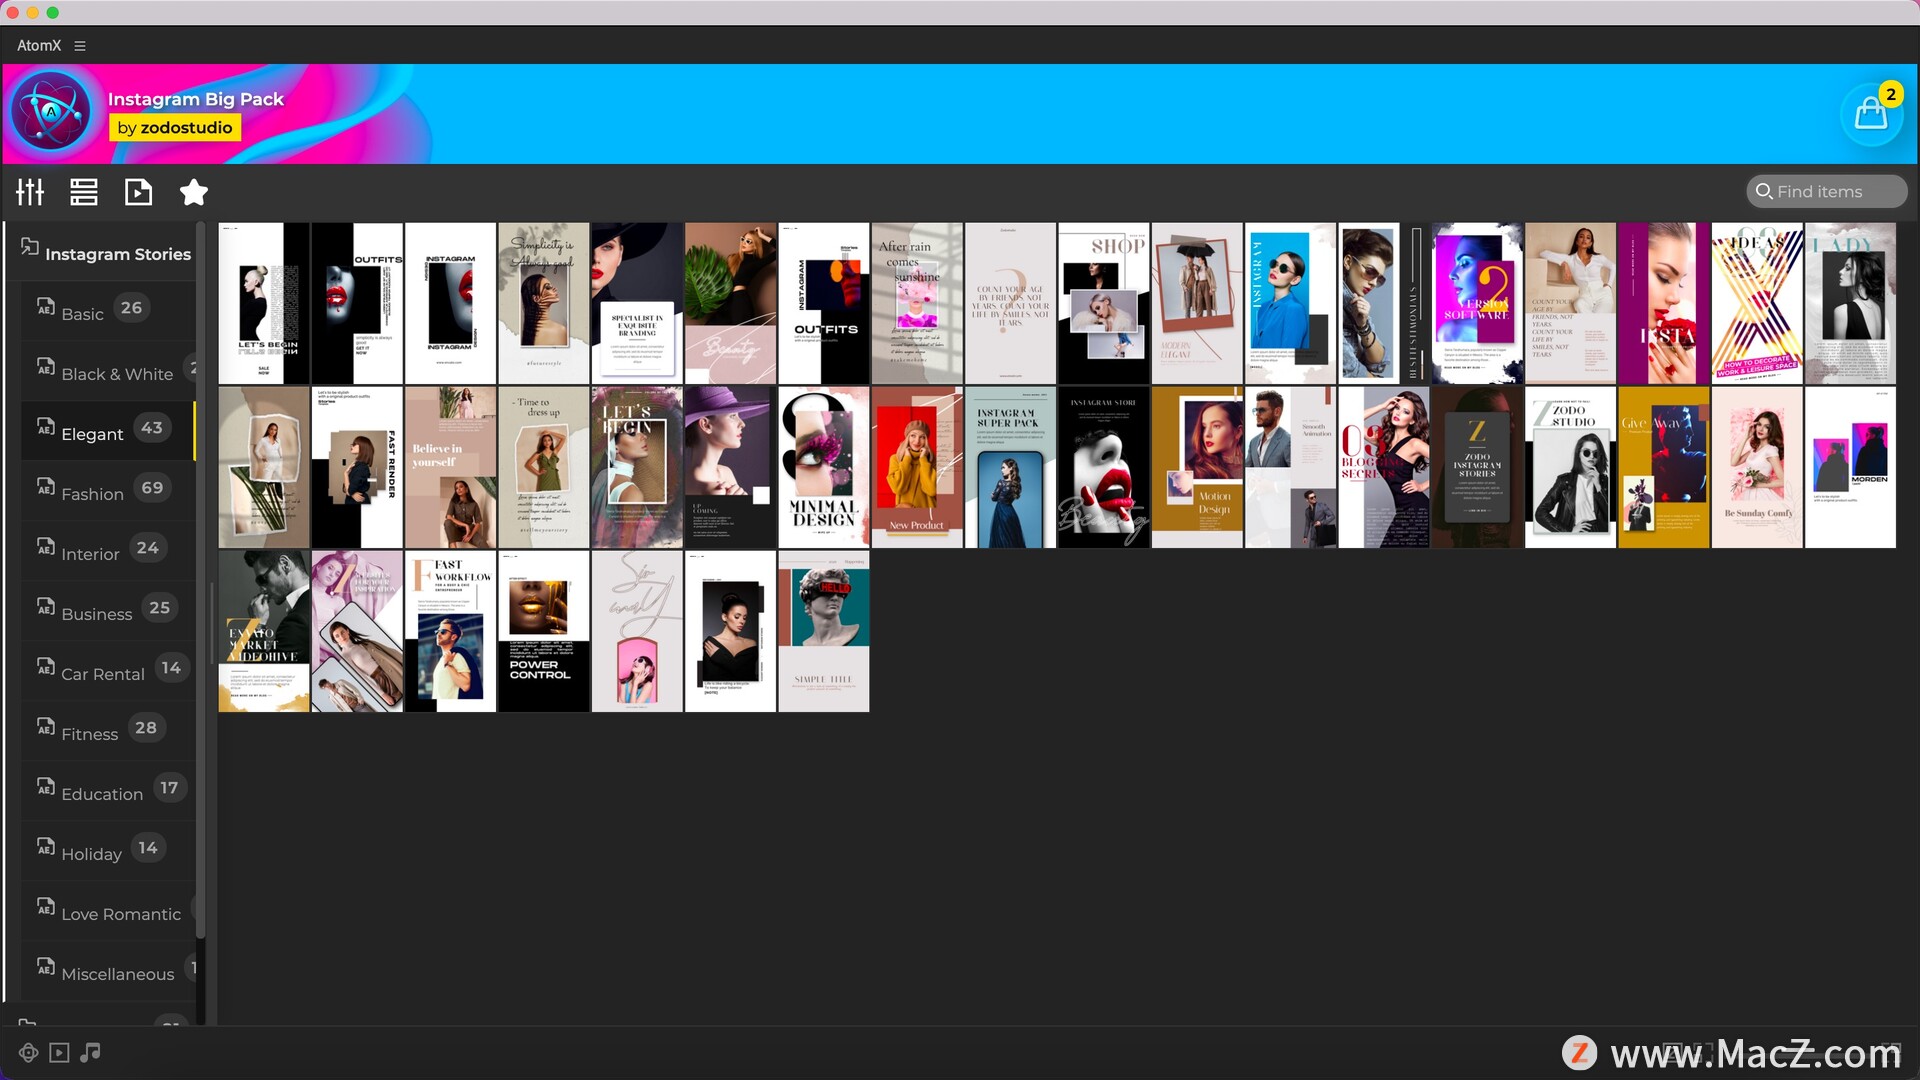The width and height of the screenshot is (1920, 1080).
Task: Click the sliders settings icon in the toolbar
Action: pyautogui.click(x=30, y=192)
